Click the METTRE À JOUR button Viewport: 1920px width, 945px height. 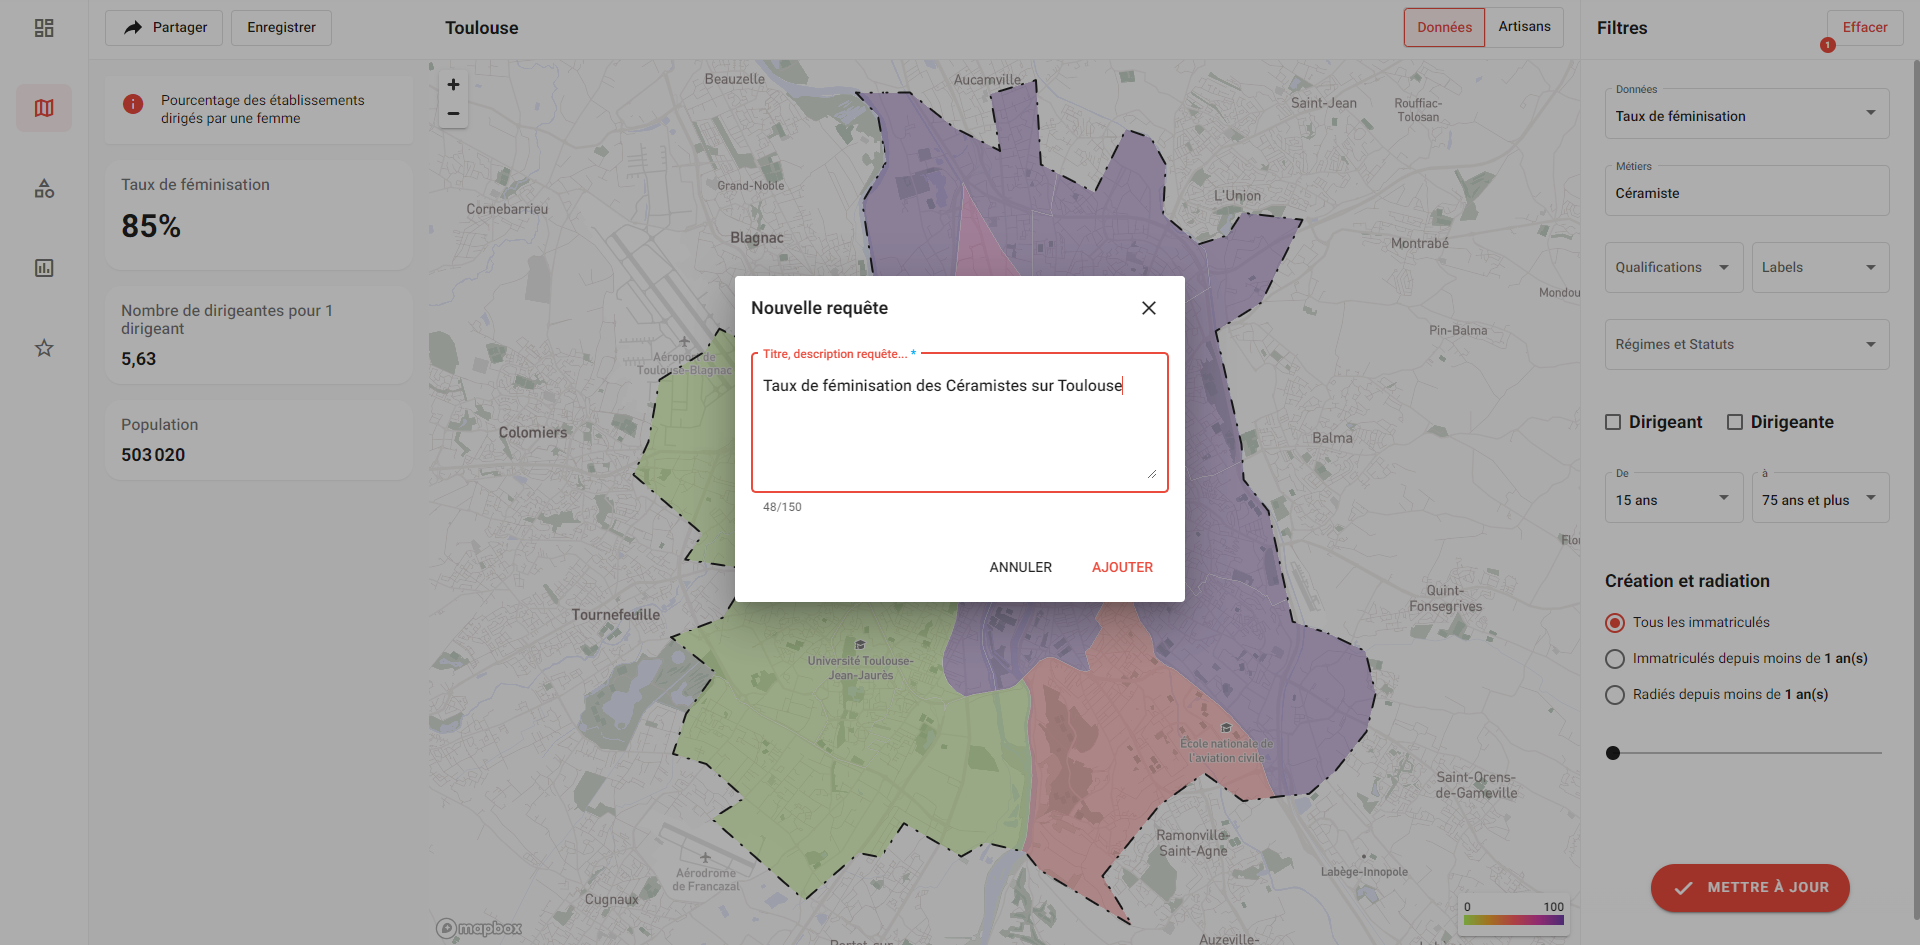coord(1750,888)
